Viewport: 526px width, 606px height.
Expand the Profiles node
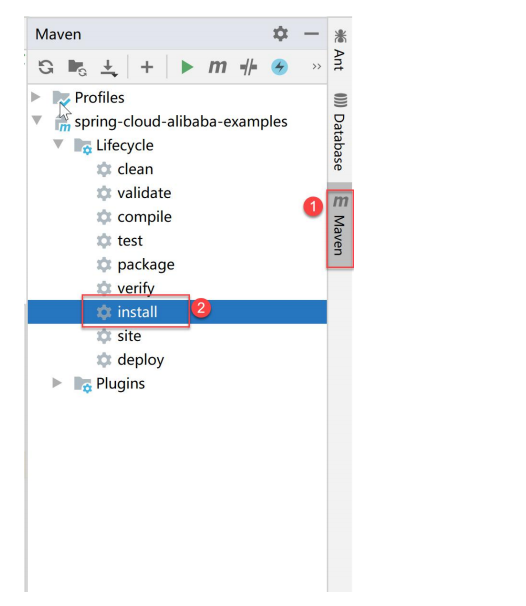(36, 97)
